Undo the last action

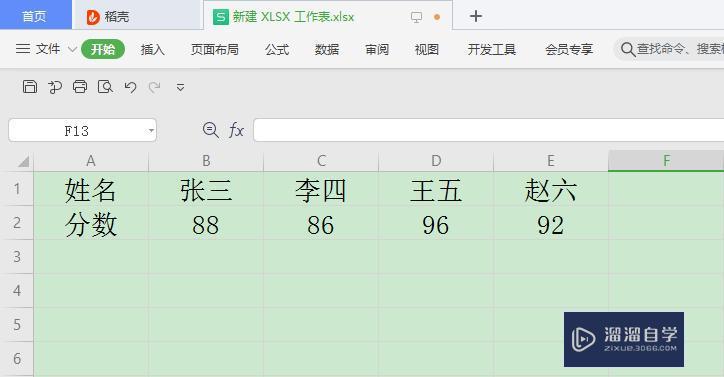130,87
